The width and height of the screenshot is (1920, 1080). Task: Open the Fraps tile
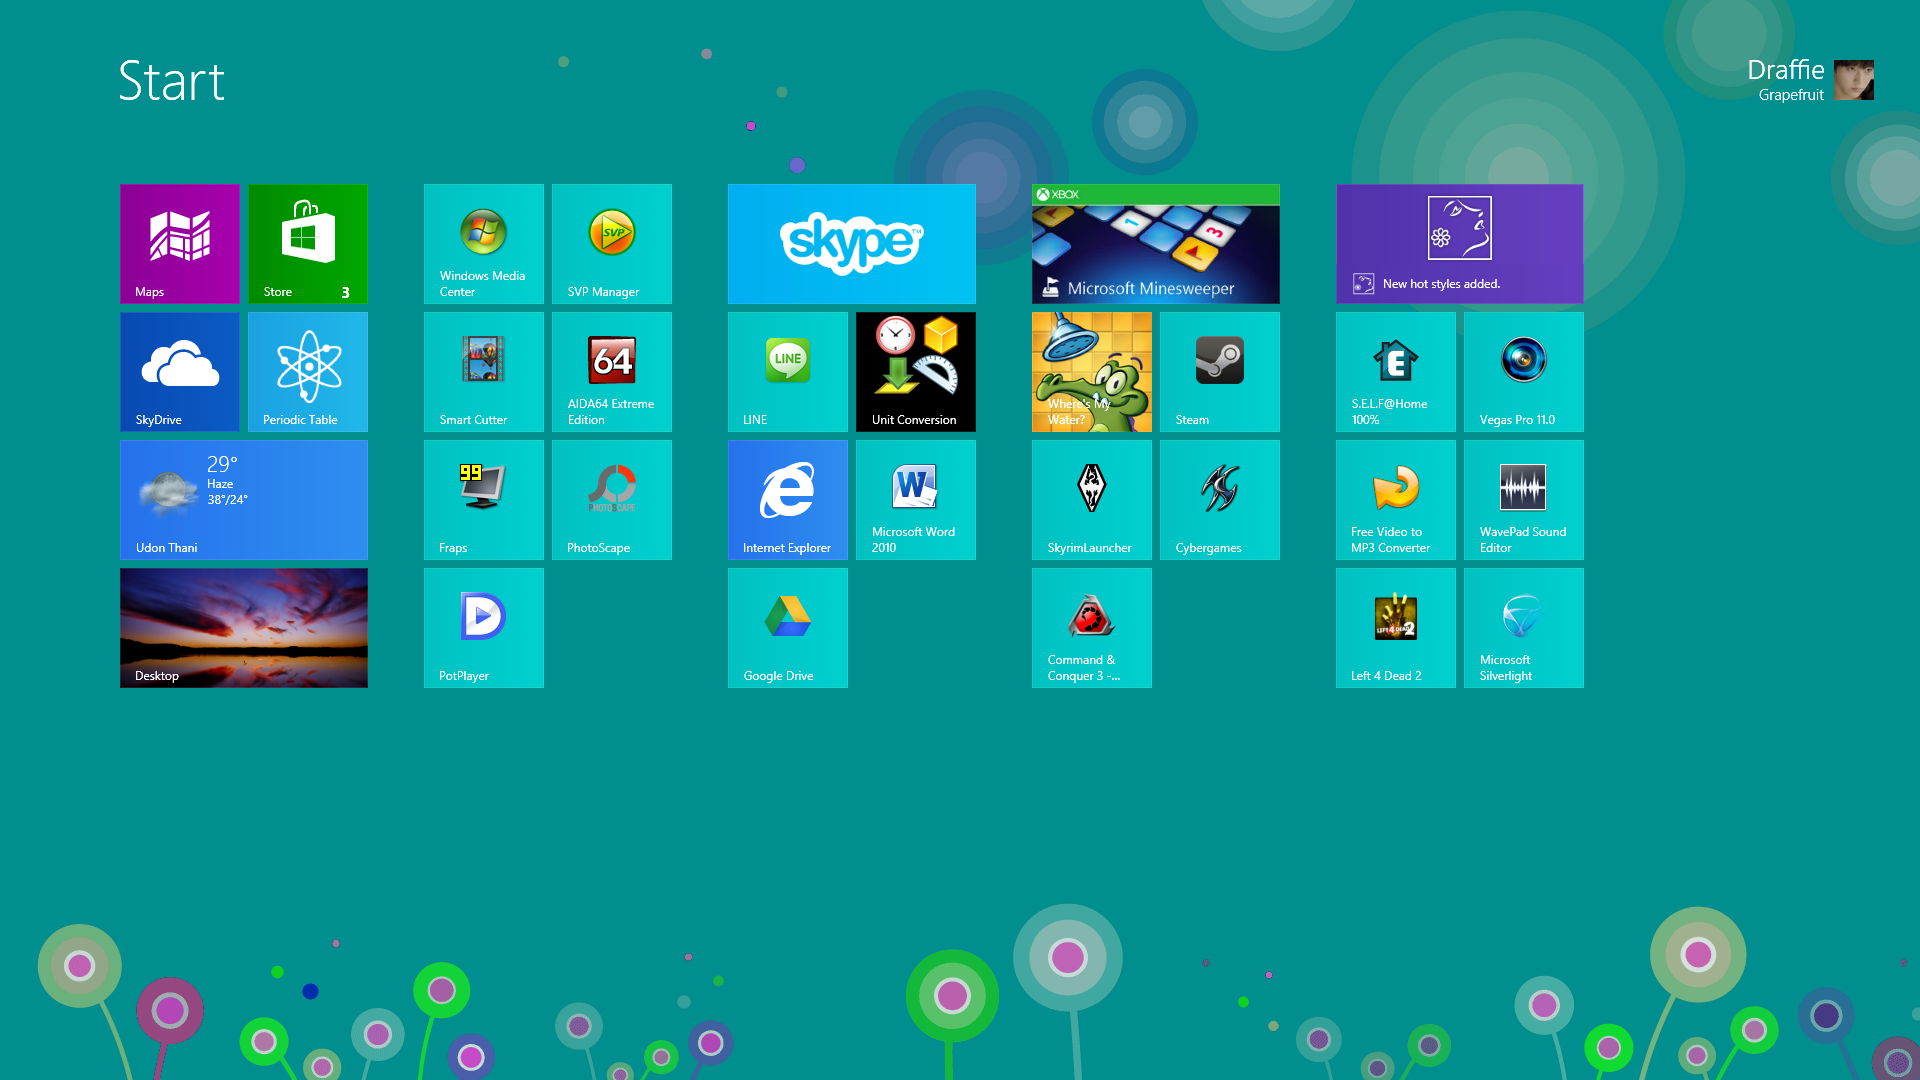[x=484, y=499]
